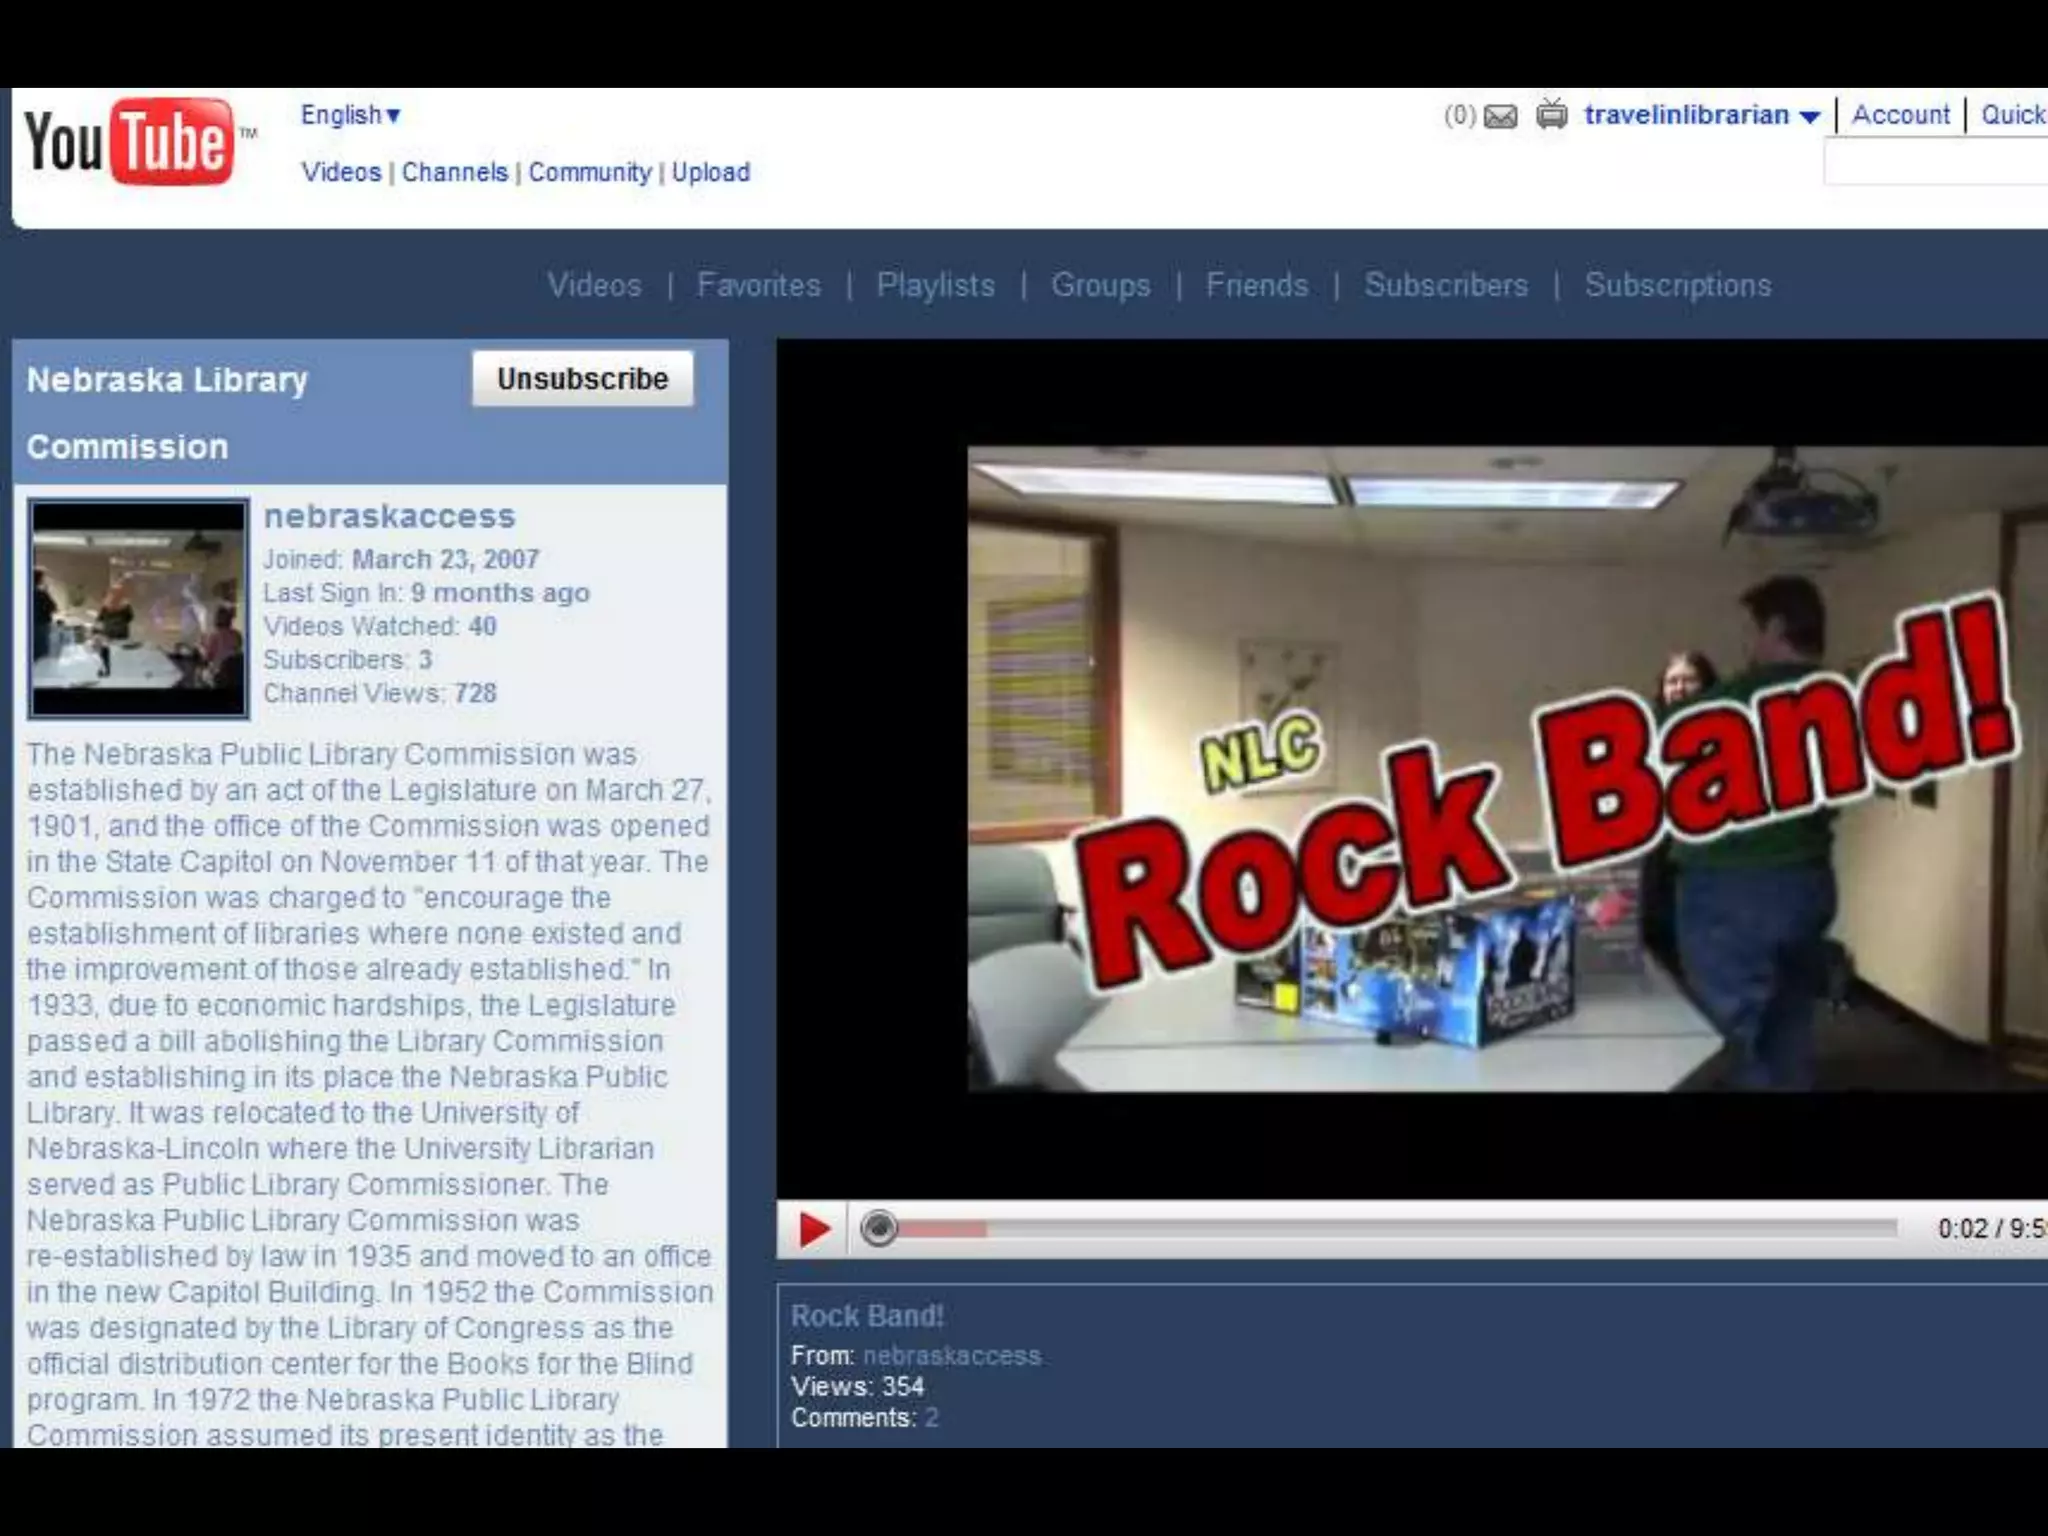
Task: Open the Videos link in top navigation
Action: [x=341, y=172]
